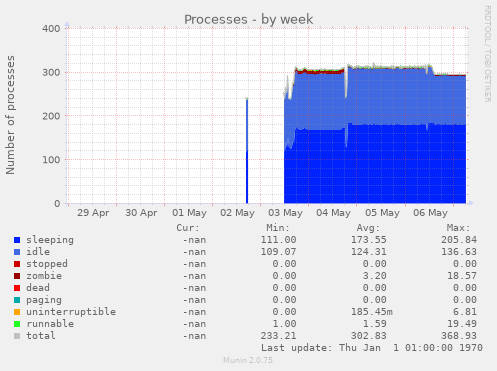Click the 300 y-axis tick label
Image resolution: width=497 pixels, height=371 pixels.
(x=51, y=72)
